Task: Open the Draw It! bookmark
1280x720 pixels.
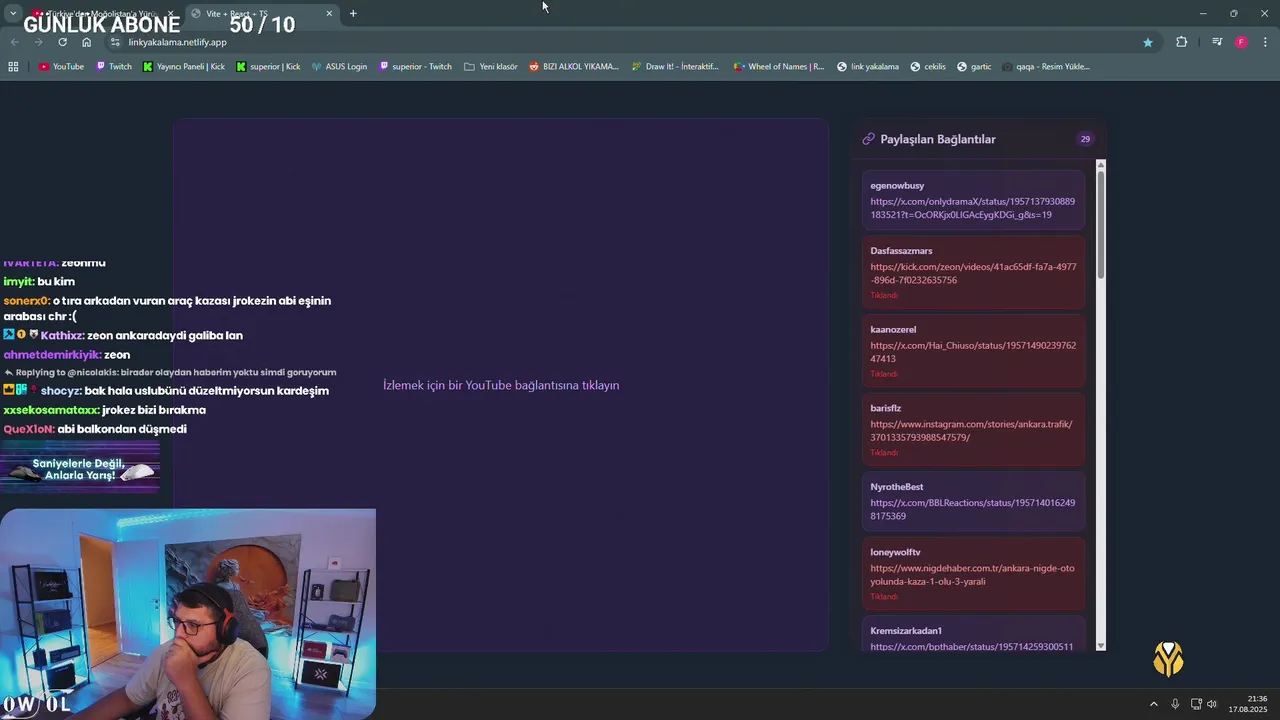Action: coord(675,67)
